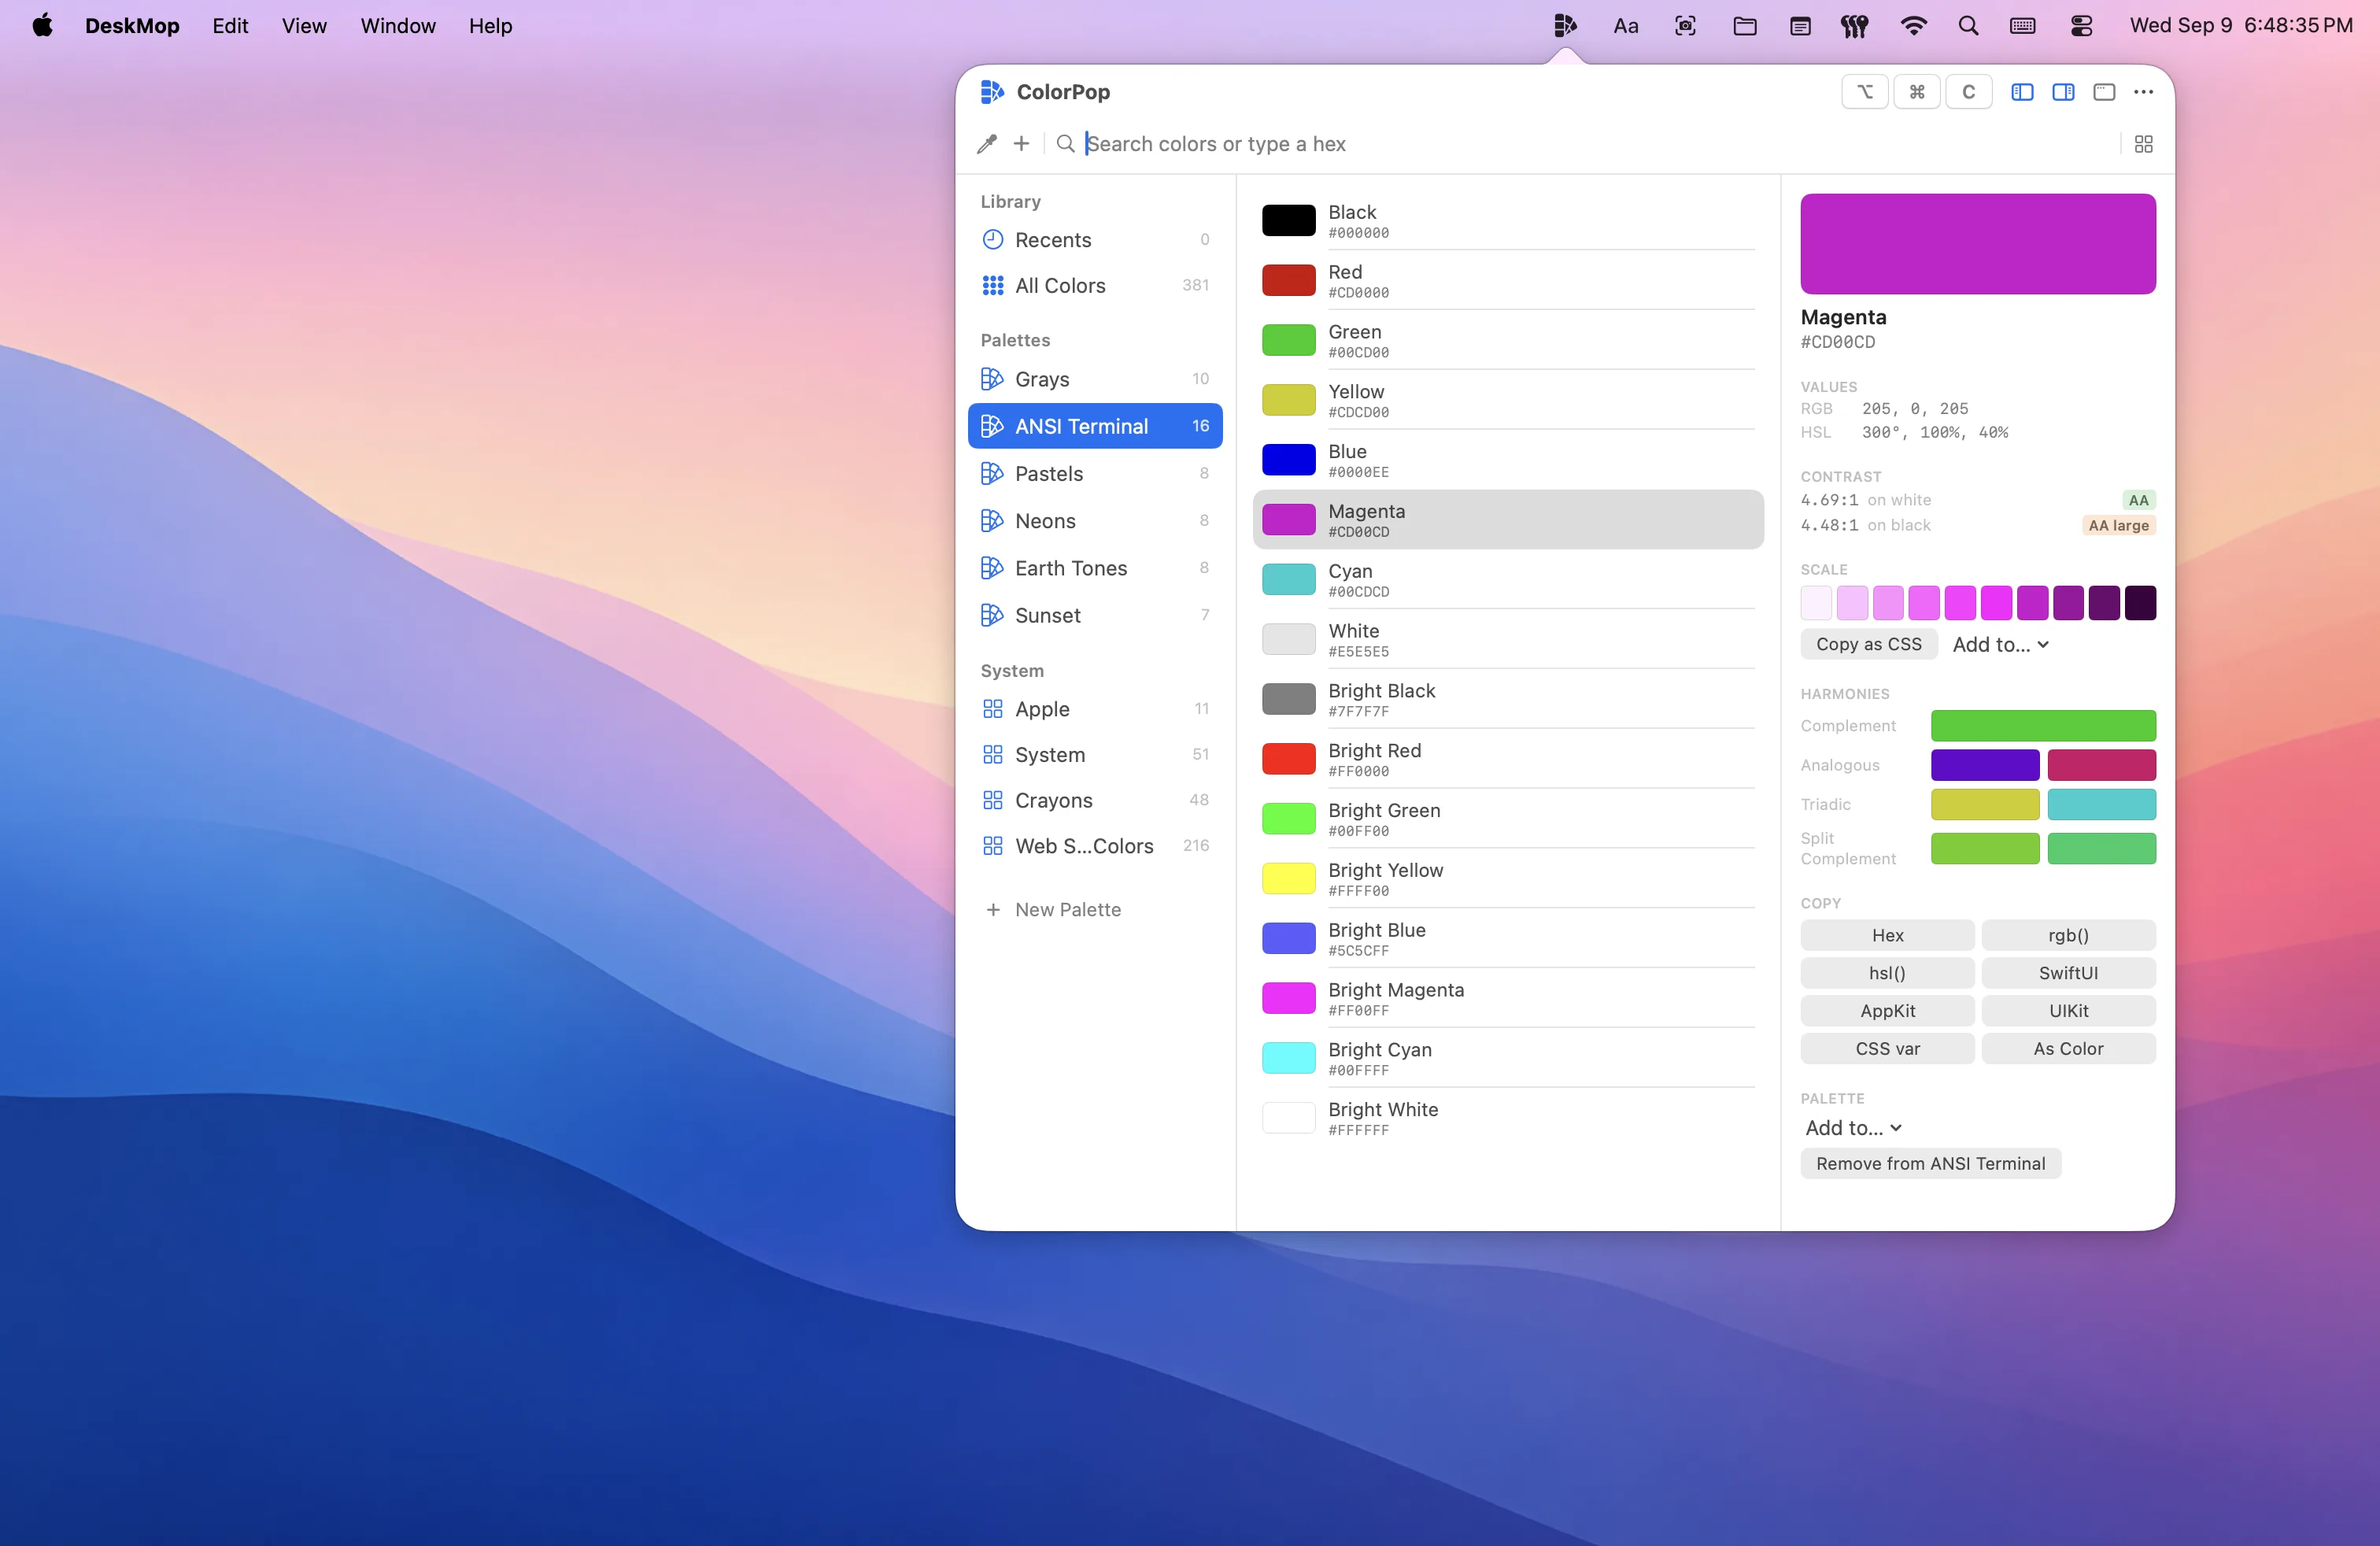Click the Command key shortcut button
The height and width of the screenshot is (1546, 2380).
[x=1916, y=92]
